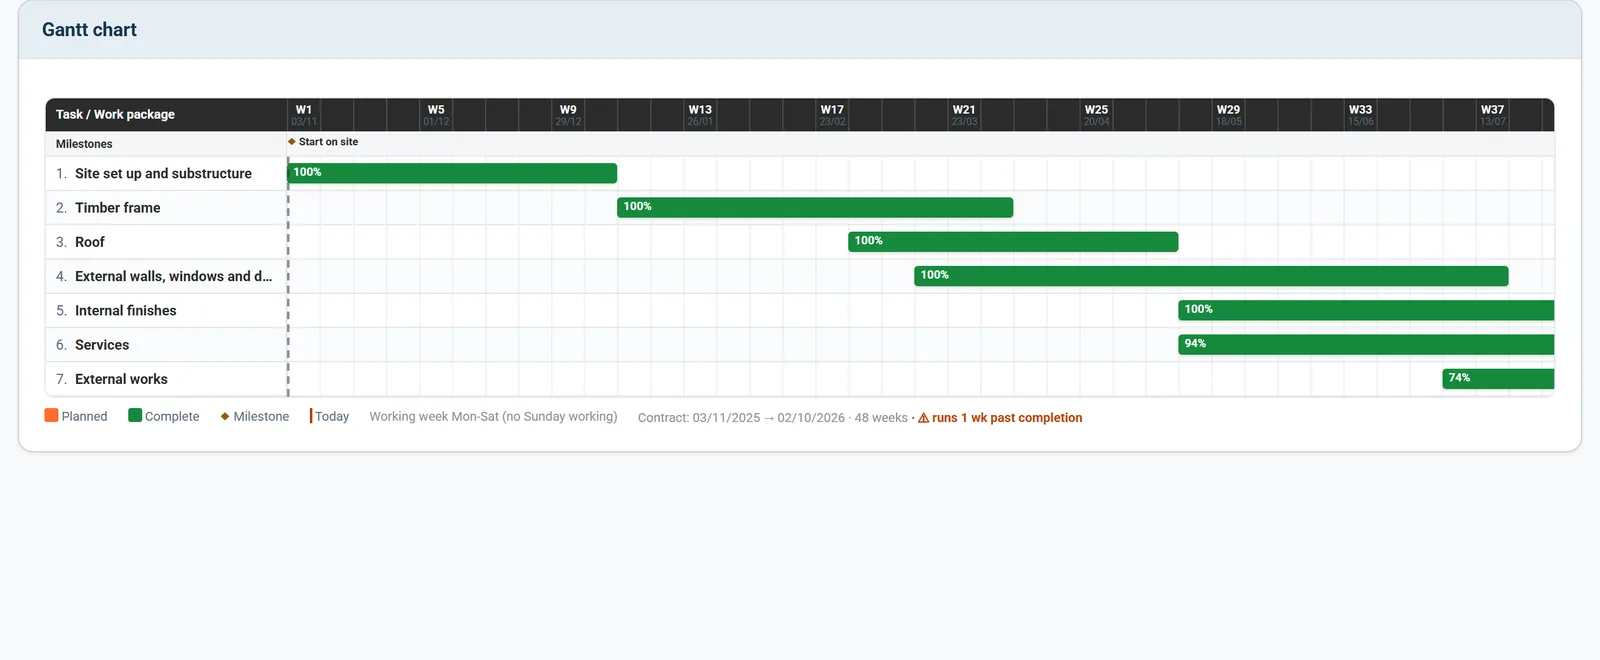Click the W33 week header
The height and width of the screenshot is (660, 1600).
tap(1360, 115)
